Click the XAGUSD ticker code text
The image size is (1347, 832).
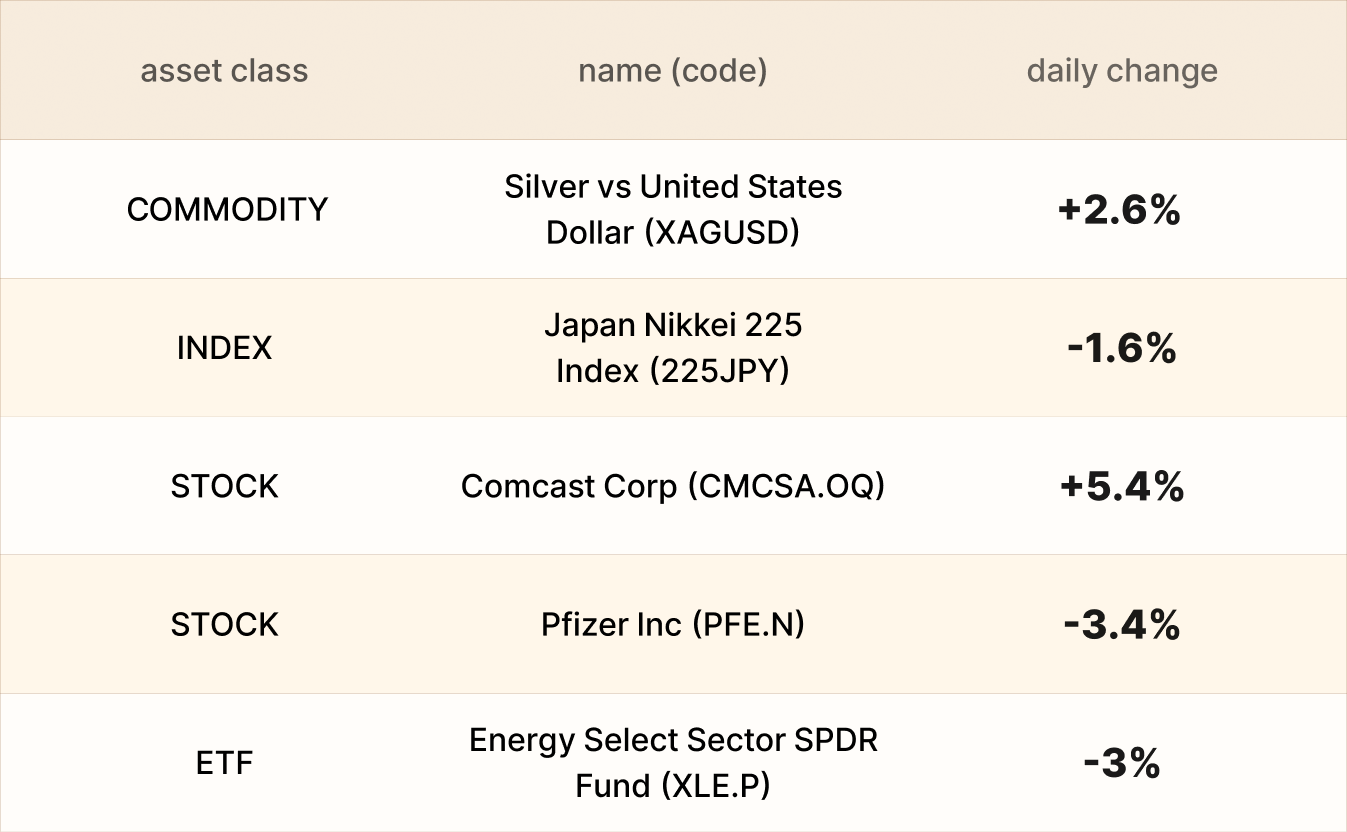click(x=722, y=232)
